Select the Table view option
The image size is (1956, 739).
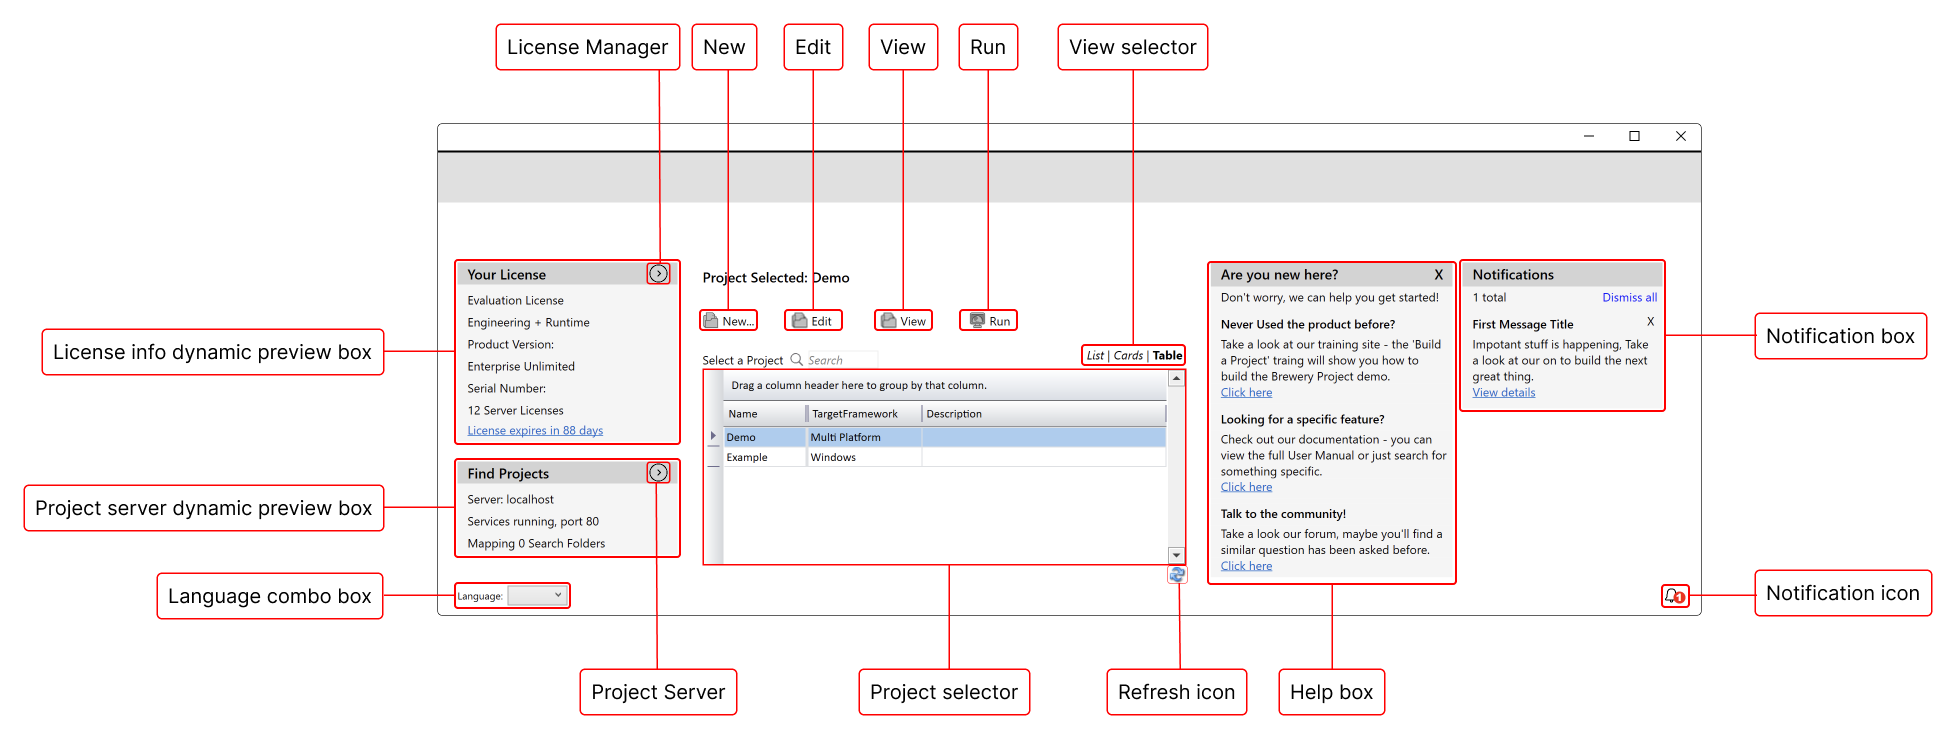1167,356
